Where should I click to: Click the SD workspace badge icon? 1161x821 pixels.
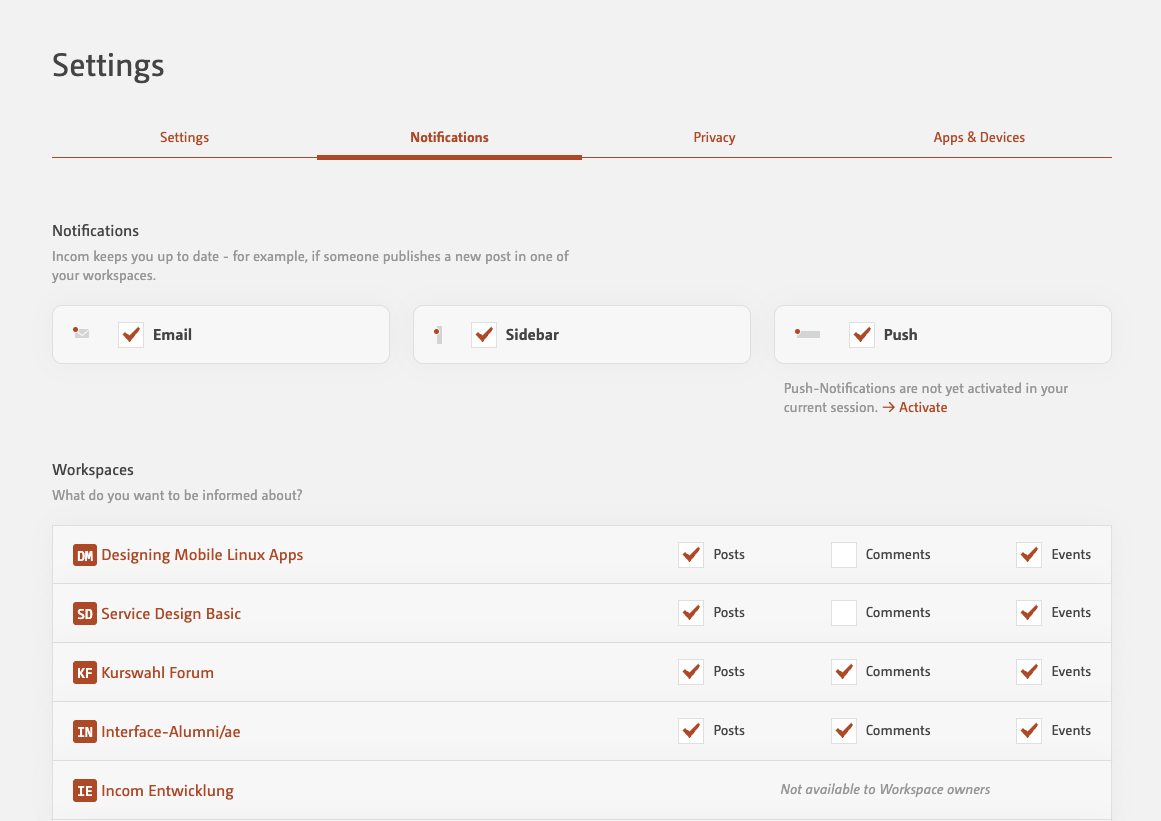[84, 614]
